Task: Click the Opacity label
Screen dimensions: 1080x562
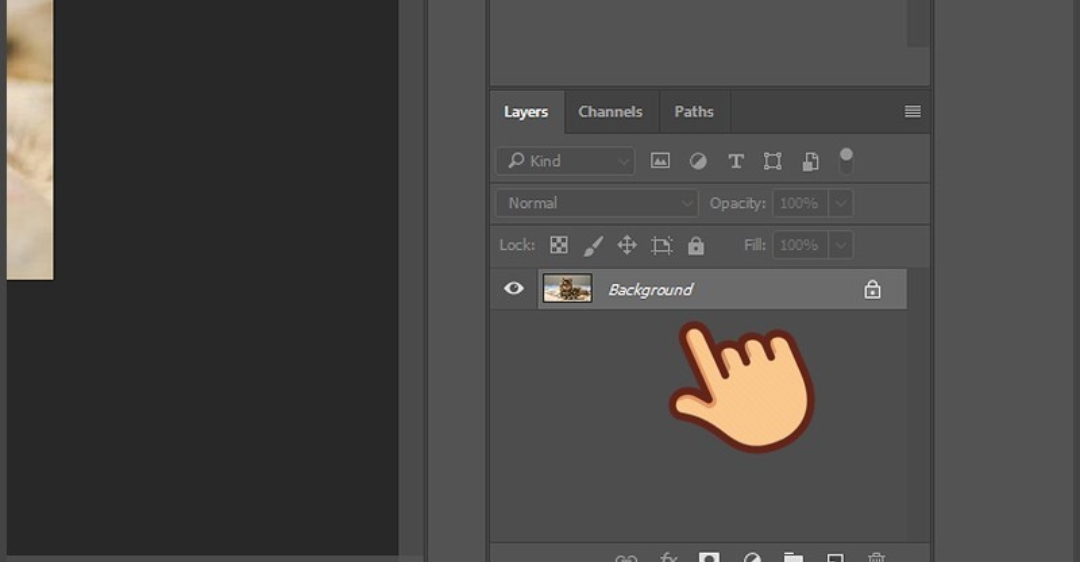Action: (x=738, y=203)
